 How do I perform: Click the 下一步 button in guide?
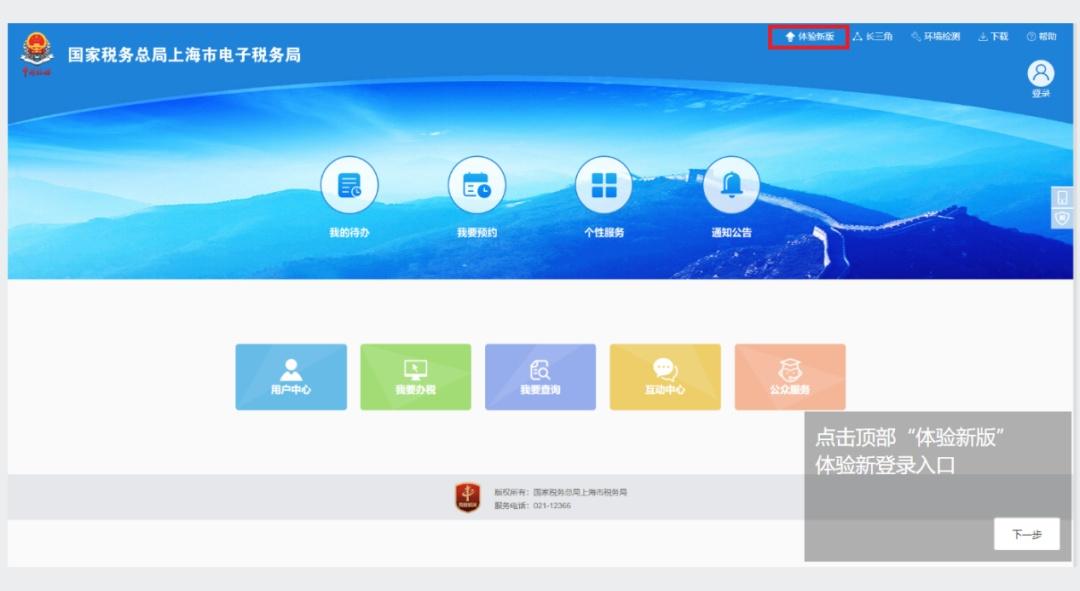[1026, 534]
